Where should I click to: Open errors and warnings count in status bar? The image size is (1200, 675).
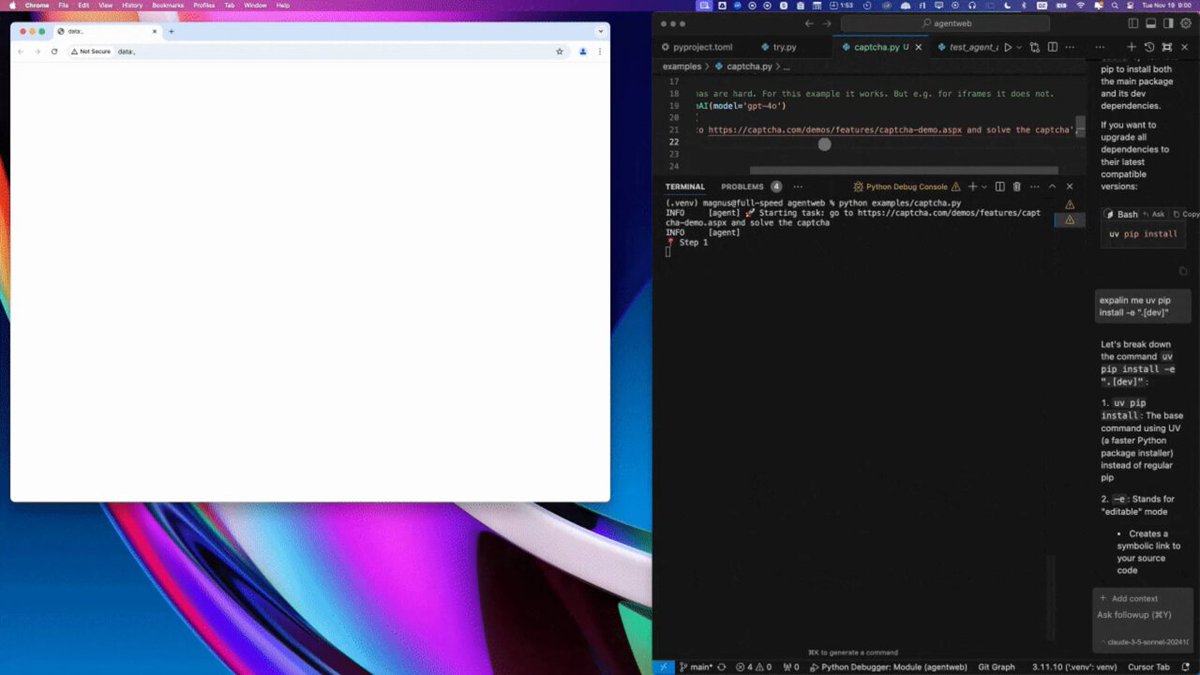[x=754, y=667]
